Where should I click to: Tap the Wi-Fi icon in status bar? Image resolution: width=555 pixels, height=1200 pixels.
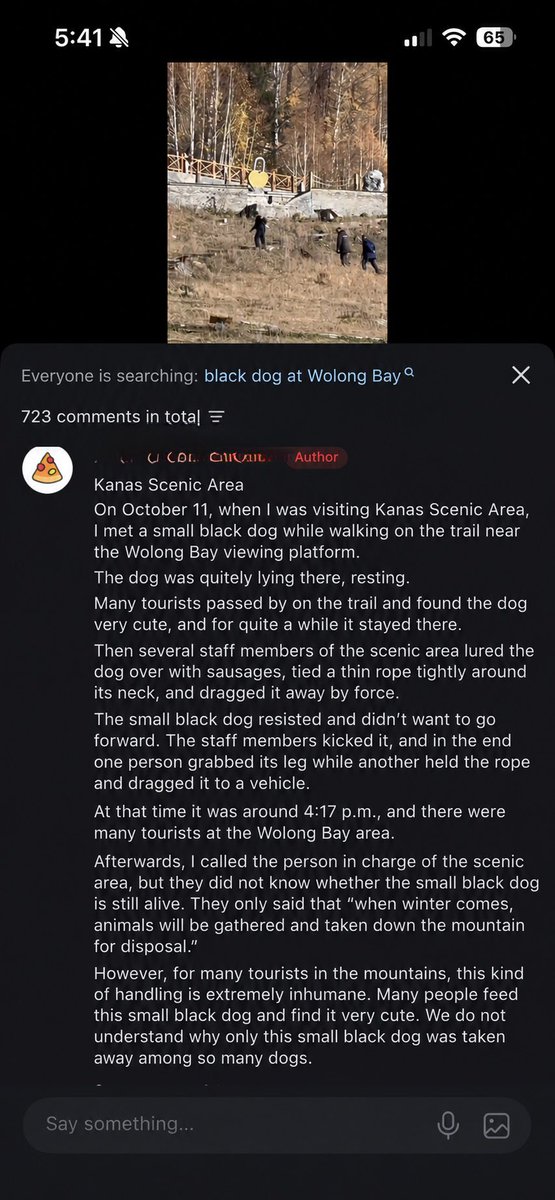(456, 38)
